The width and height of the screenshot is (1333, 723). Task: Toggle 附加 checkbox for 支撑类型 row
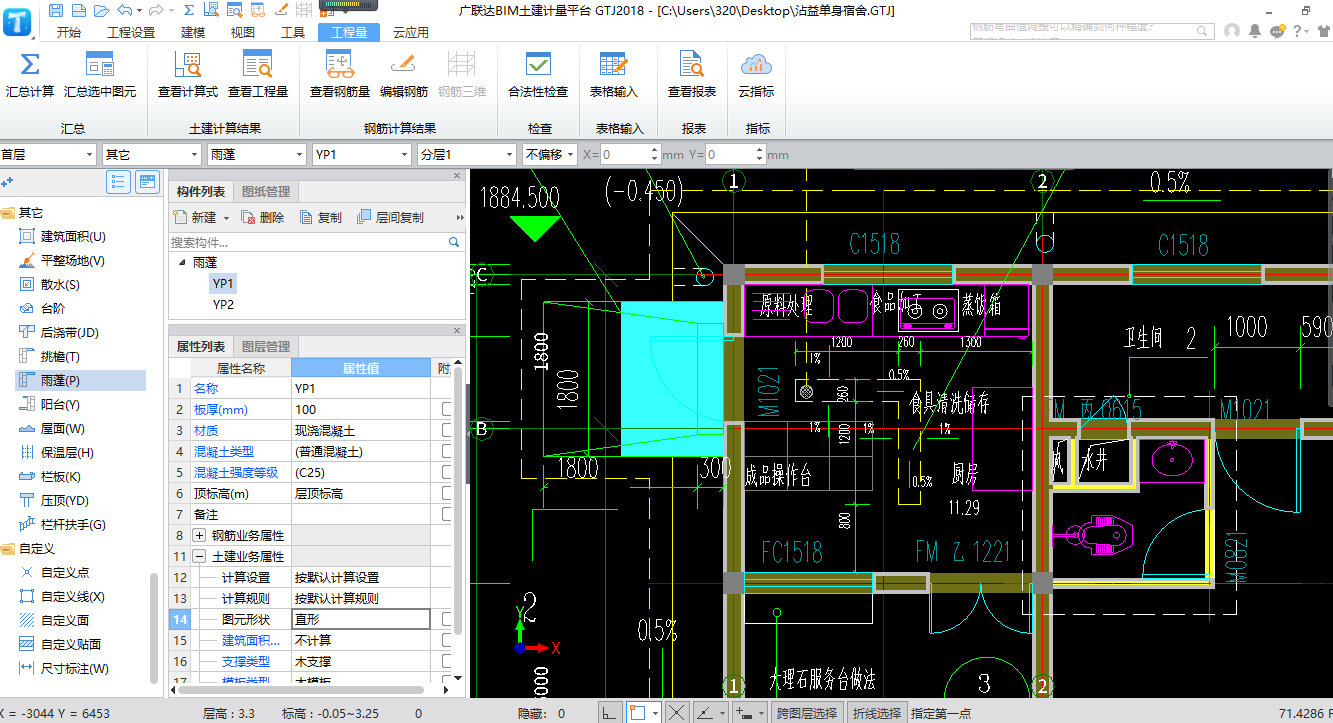pyautogui.click(x=448, y=661)
